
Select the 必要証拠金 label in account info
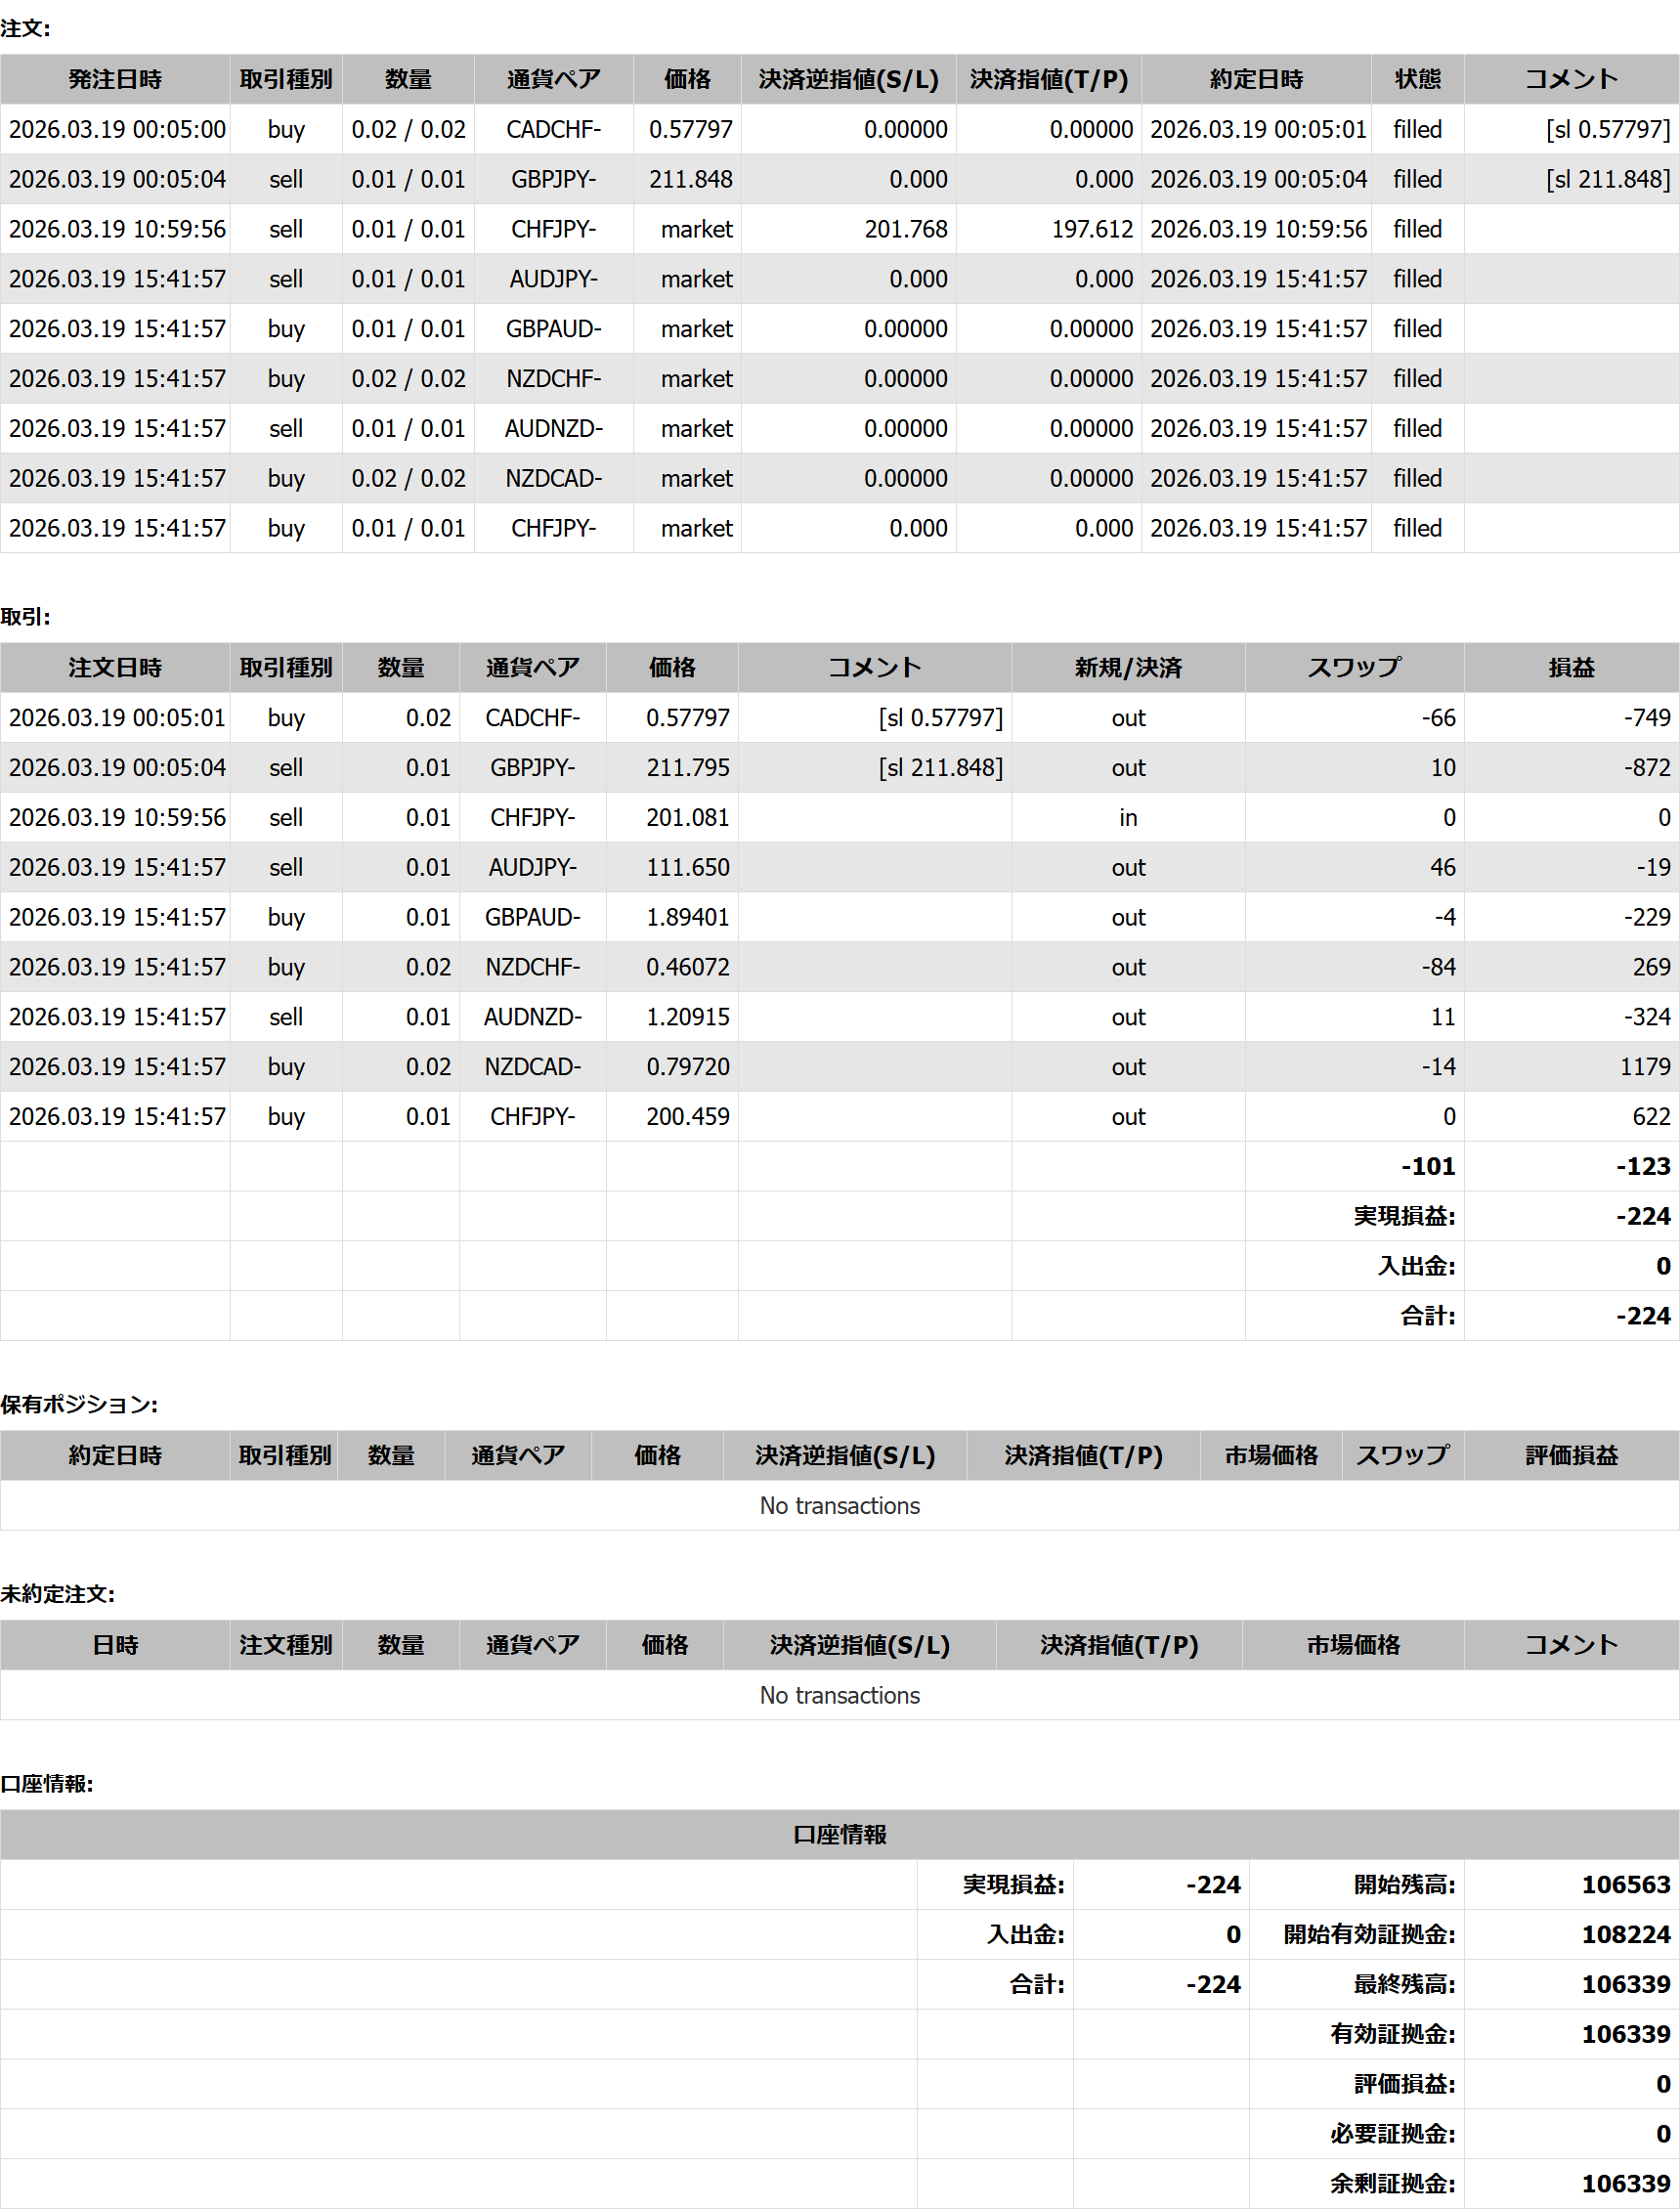[x=1391, y=2133]
